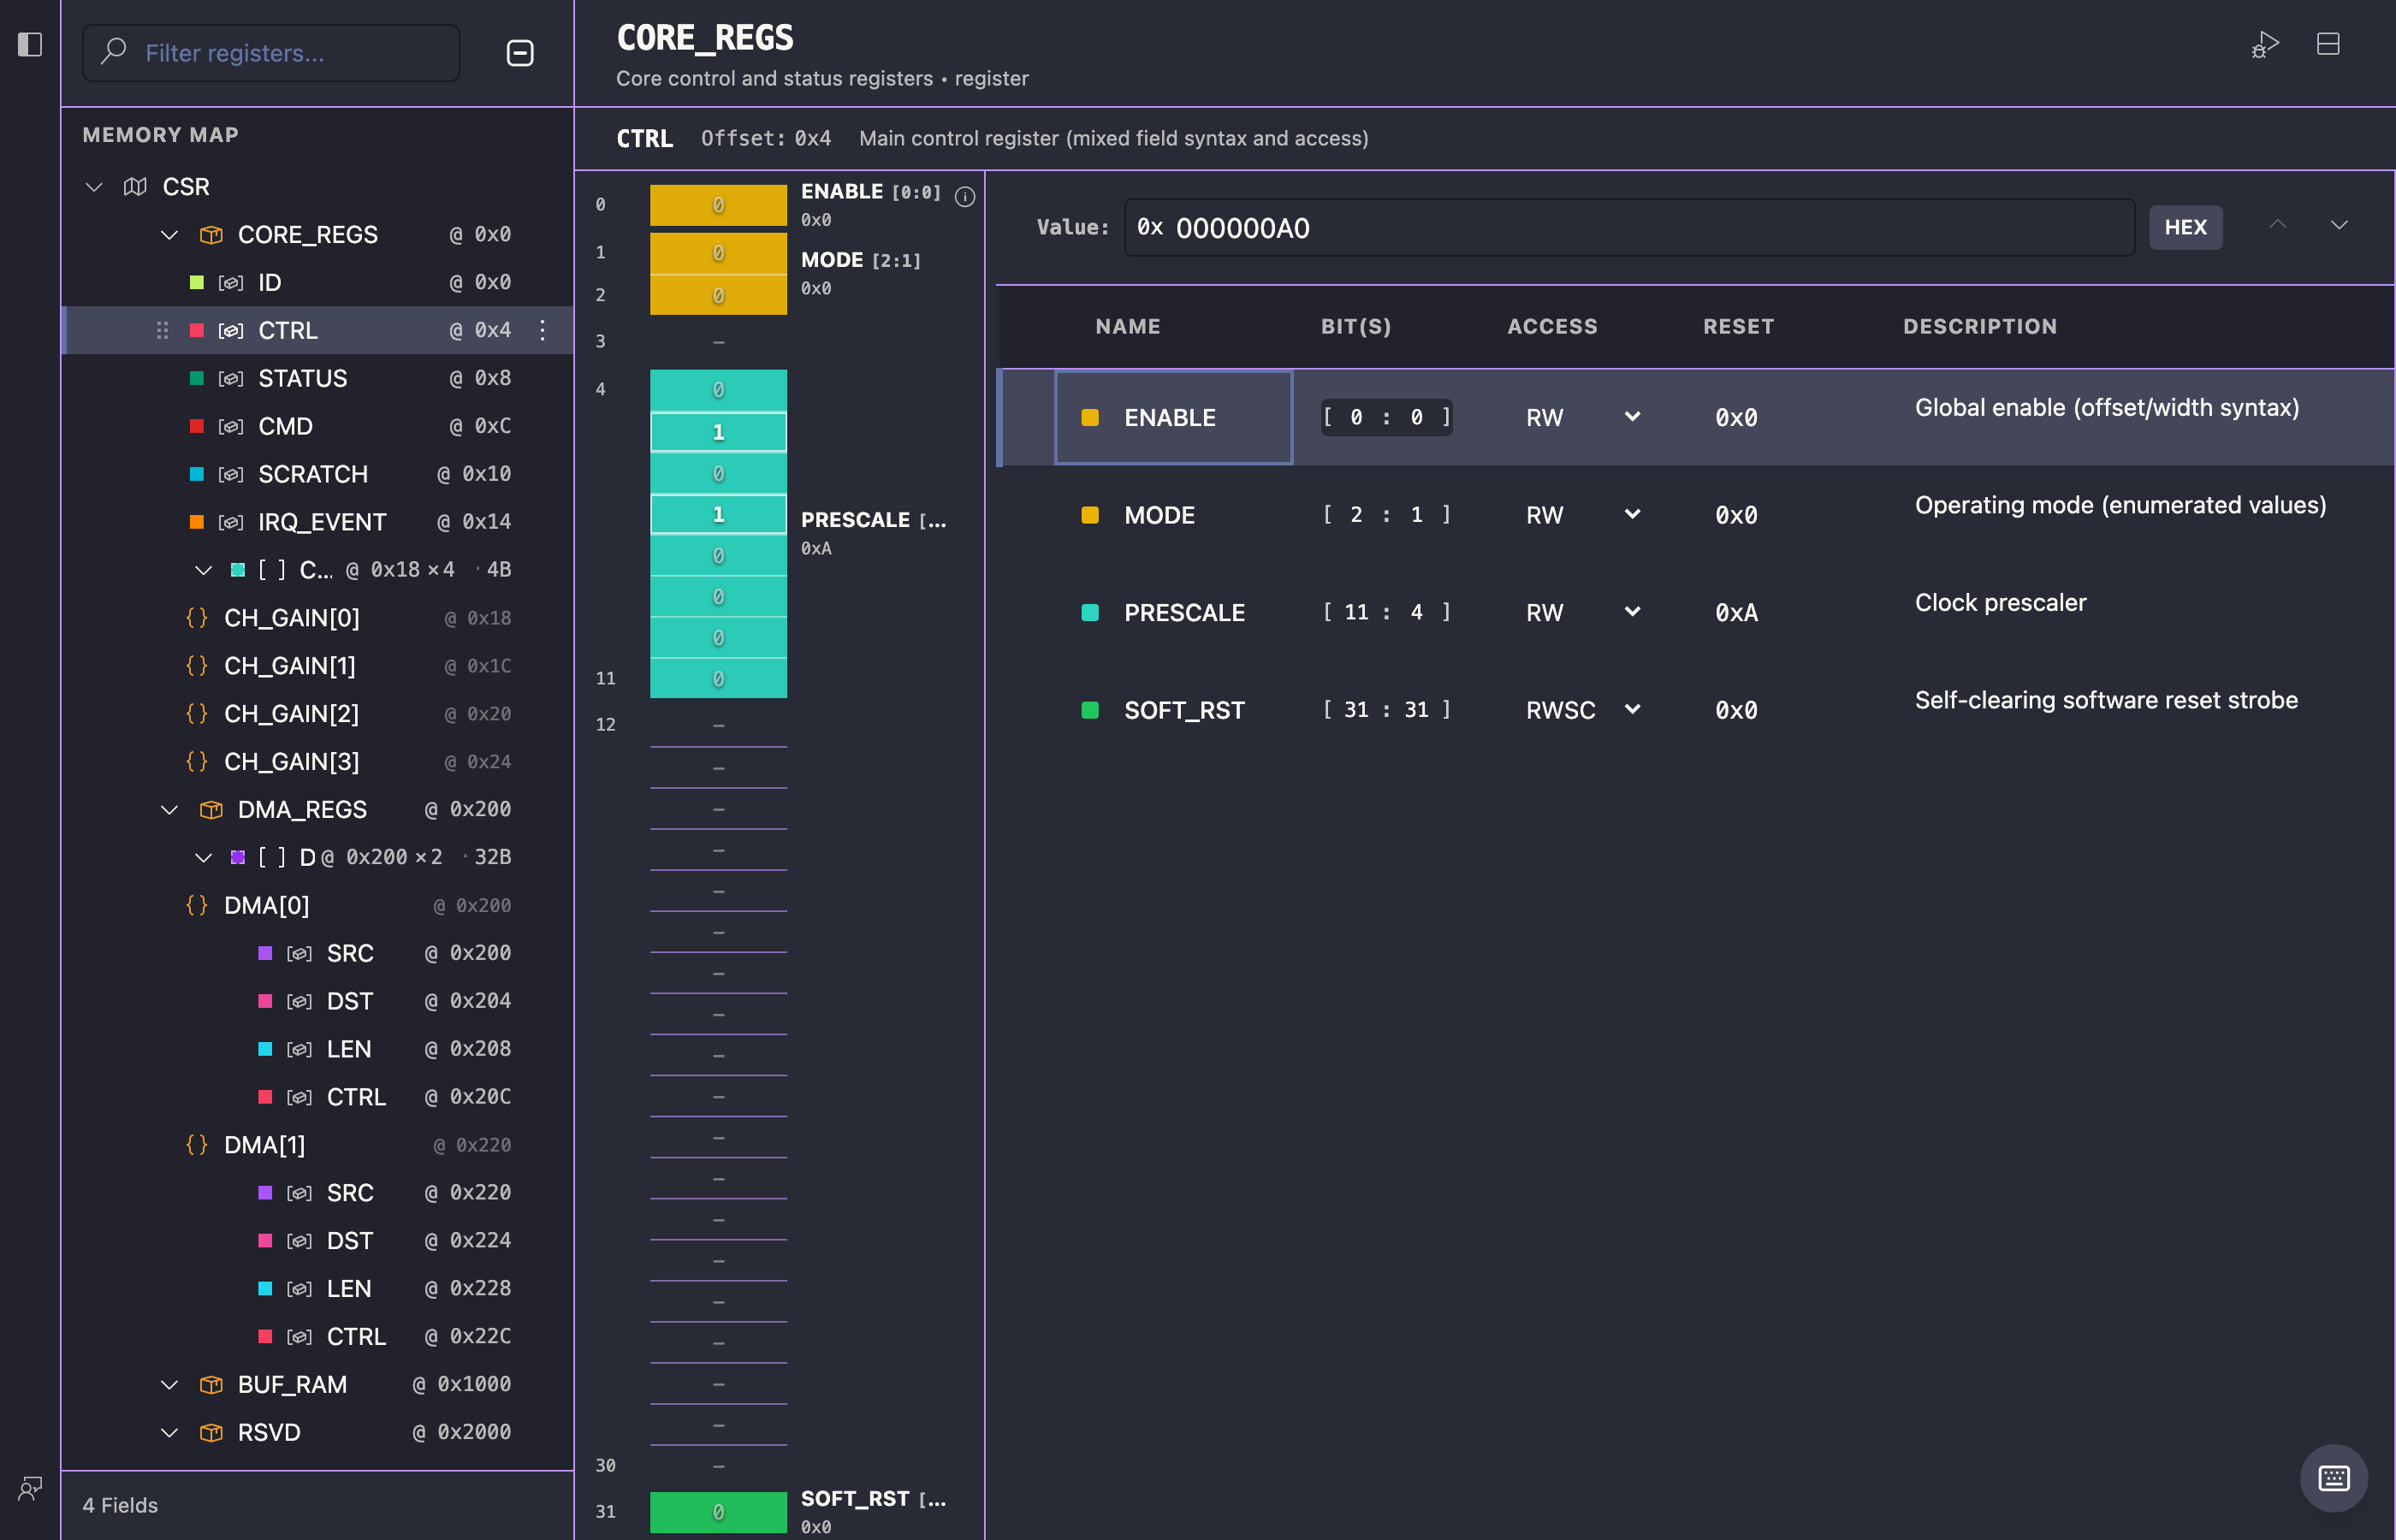Click the register icon beside ID
The width and height of the screenshot is (2396, 1540).
coord(231,283)
